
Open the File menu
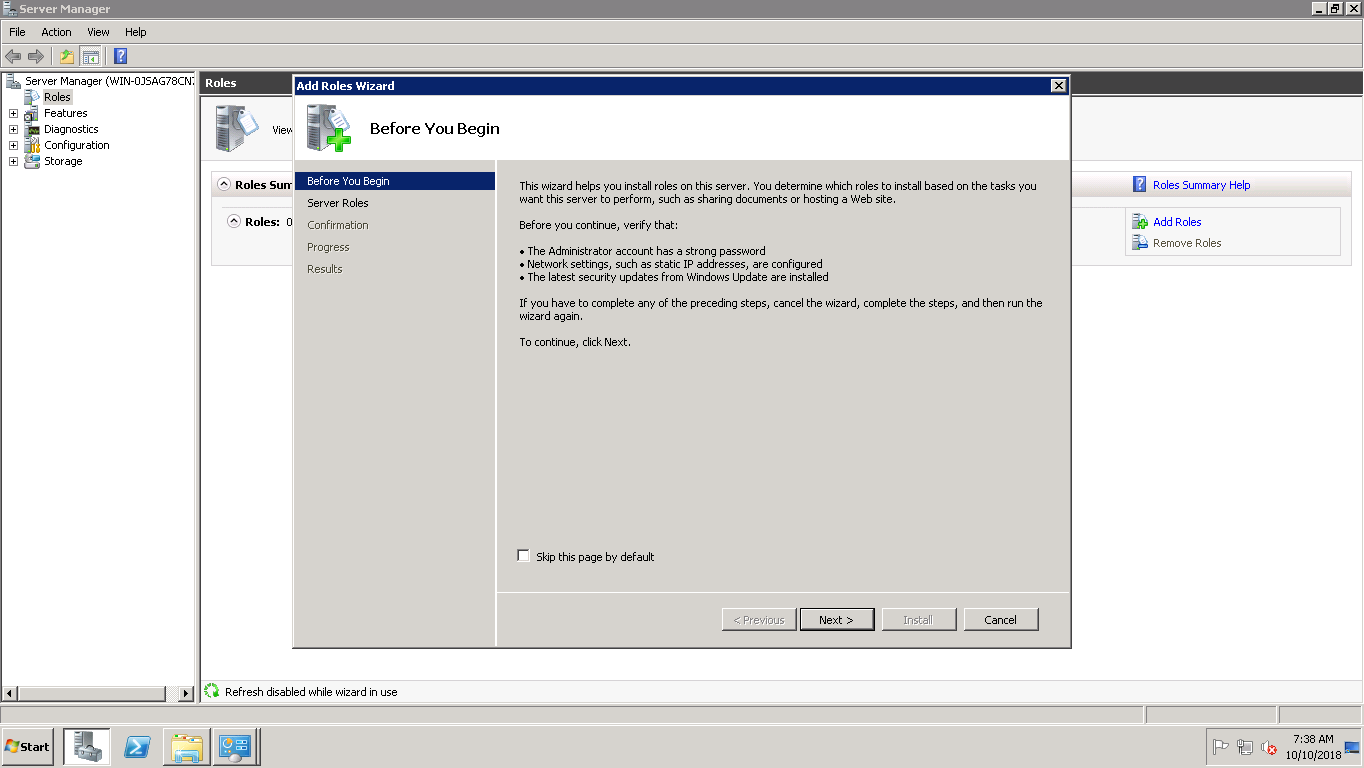[17, 32]
